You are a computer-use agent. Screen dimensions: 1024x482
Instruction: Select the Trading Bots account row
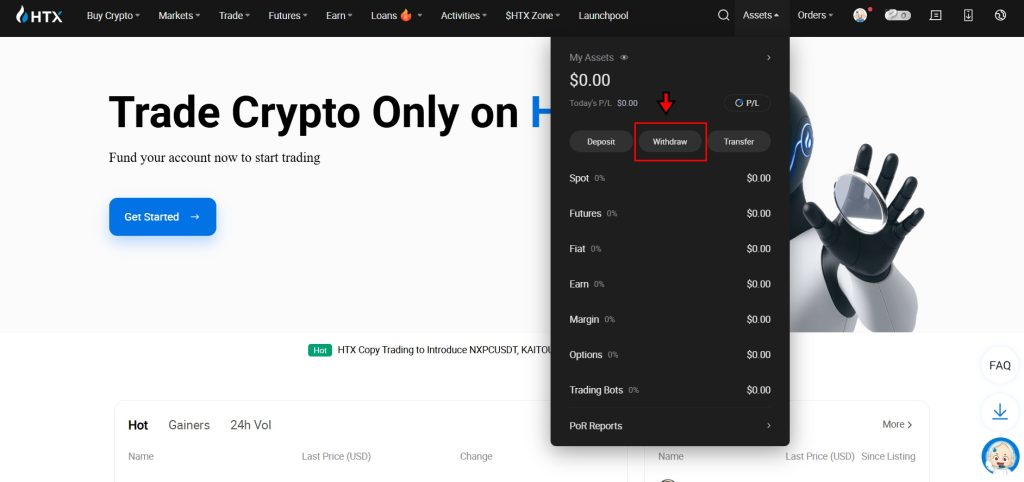[x=670, y=390]
